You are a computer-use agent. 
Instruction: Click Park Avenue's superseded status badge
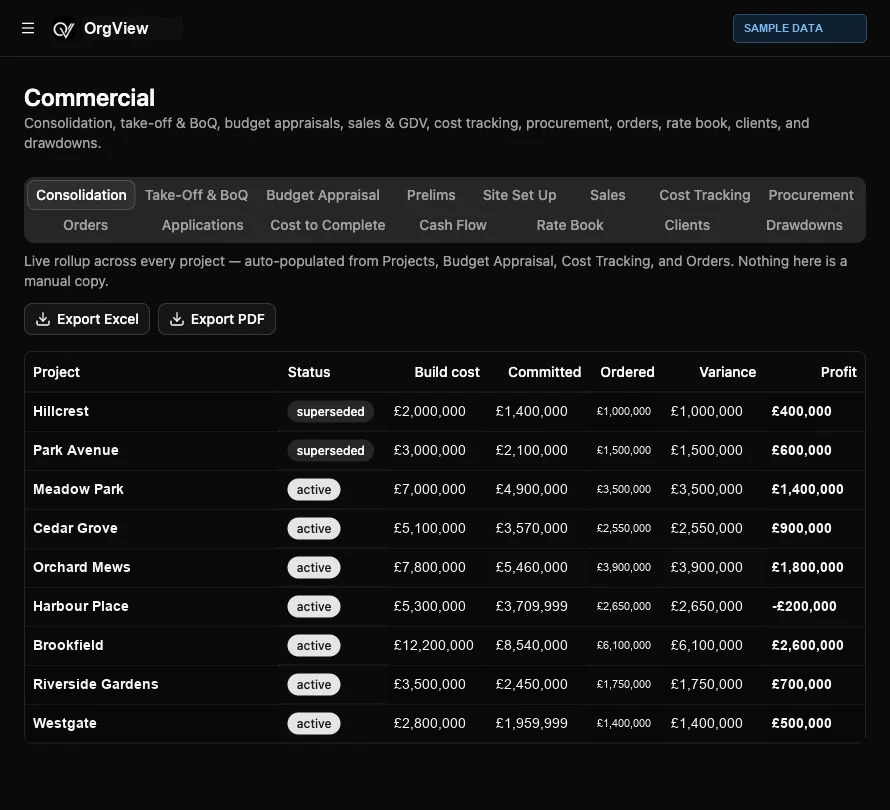(x=330, y=451)
